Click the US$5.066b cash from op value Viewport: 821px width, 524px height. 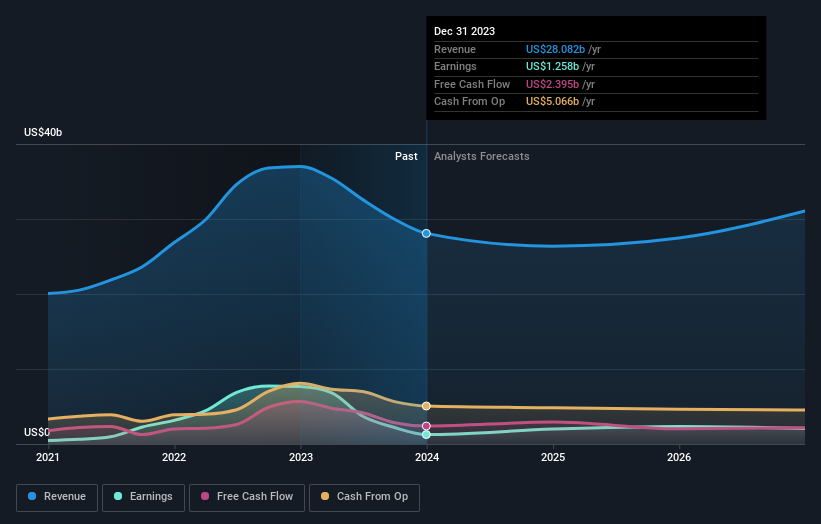[552, 102]
